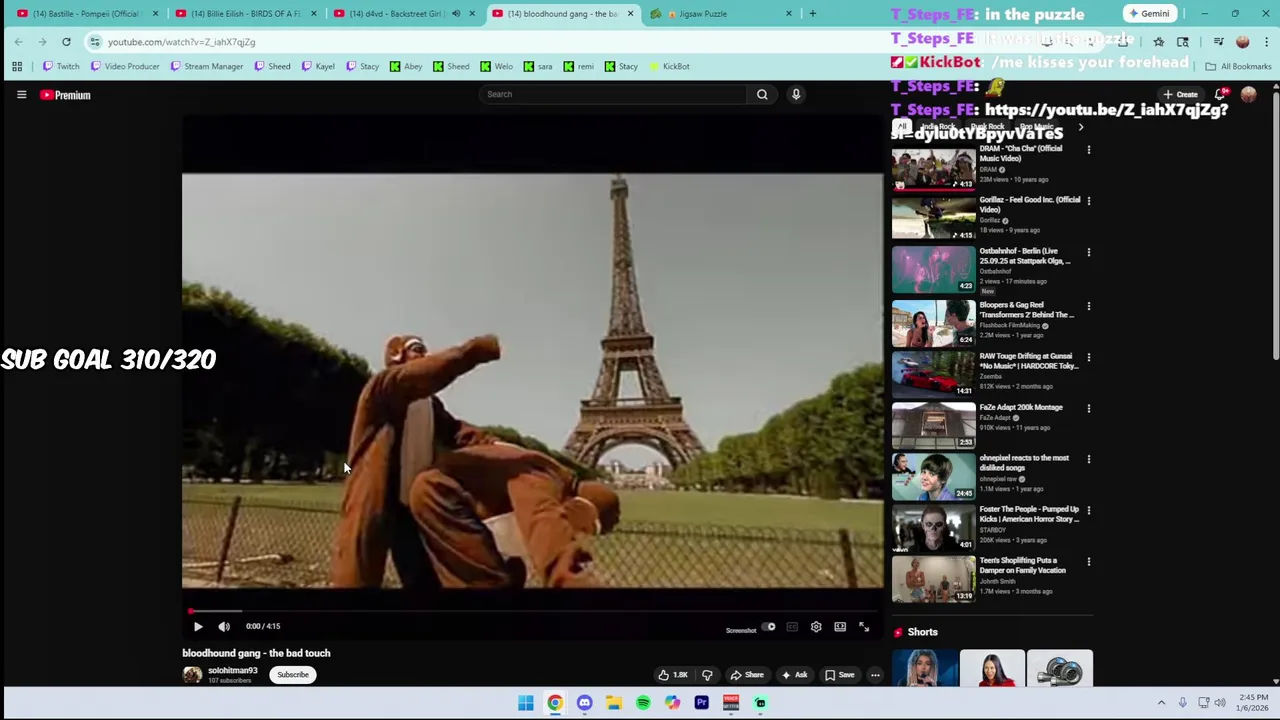Share the video
This screenshot has width=1280, height=720.
[x=747, y=675]
